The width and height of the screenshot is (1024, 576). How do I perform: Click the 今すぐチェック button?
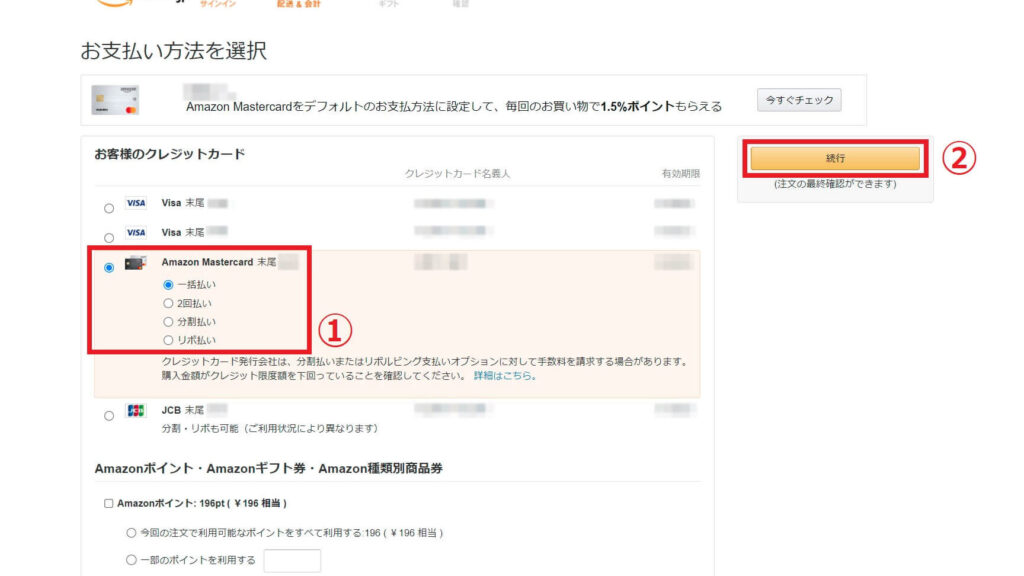[799, 100]
